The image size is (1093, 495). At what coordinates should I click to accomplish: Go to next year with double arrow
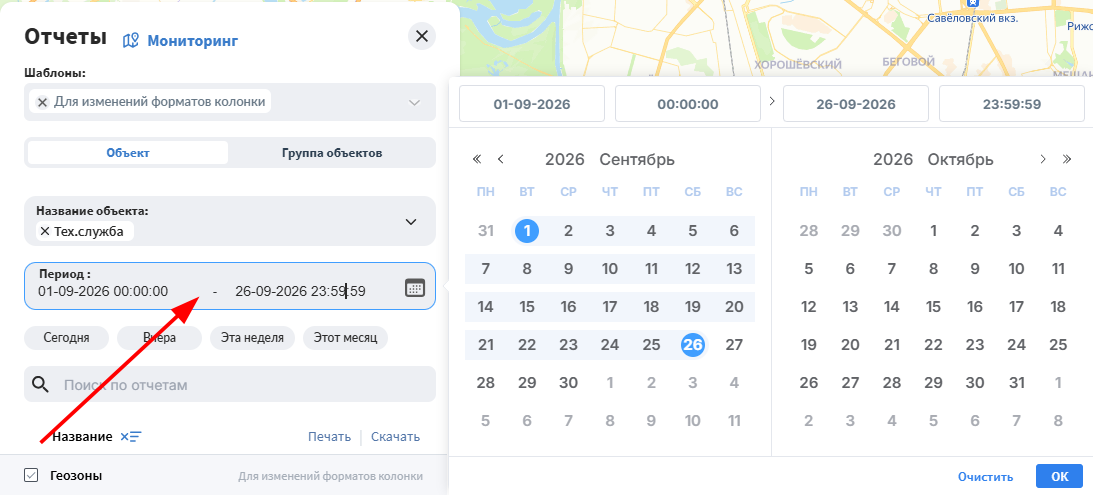[1067, 160]
